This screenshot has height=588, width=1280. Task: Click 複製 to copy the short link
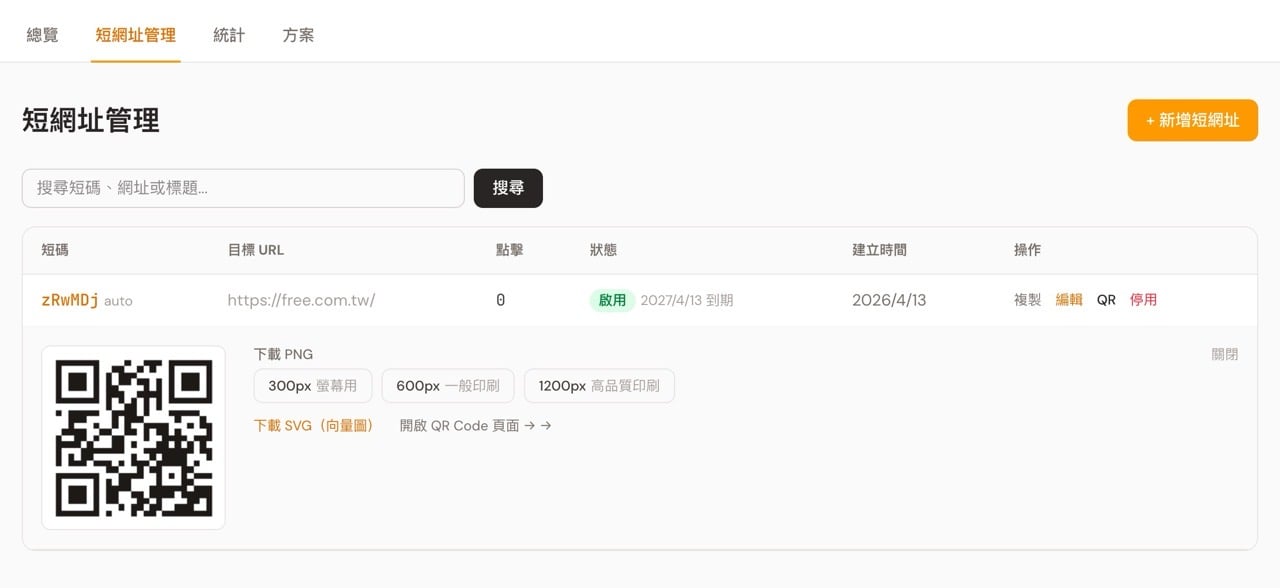[x=1027, y=300]
